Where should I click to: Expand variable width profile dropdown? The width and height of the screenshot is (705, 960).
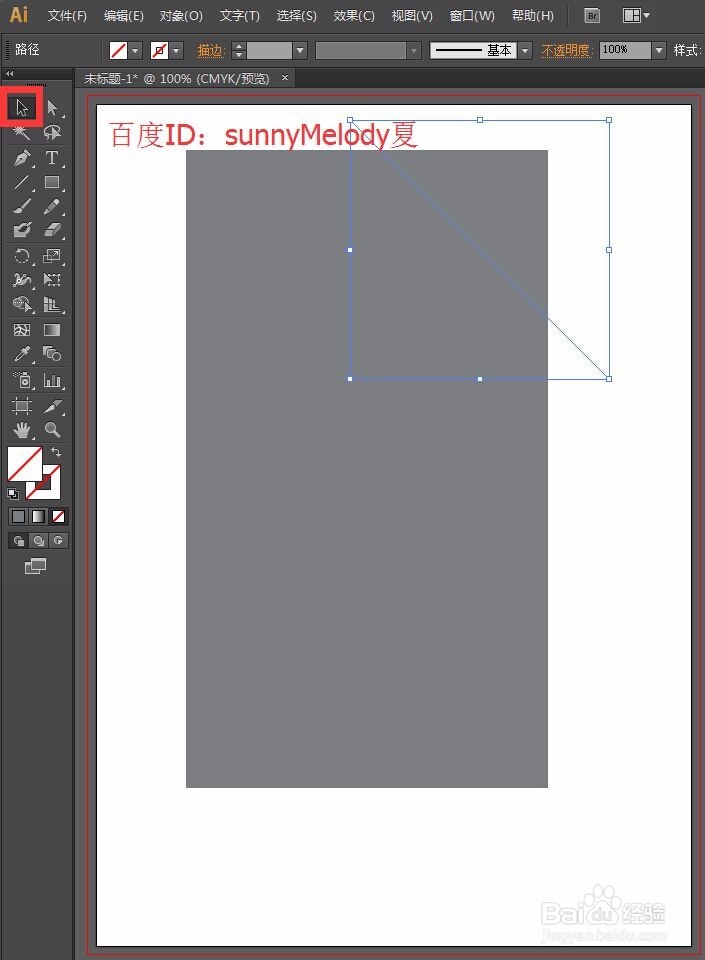[x=414, y=50]
